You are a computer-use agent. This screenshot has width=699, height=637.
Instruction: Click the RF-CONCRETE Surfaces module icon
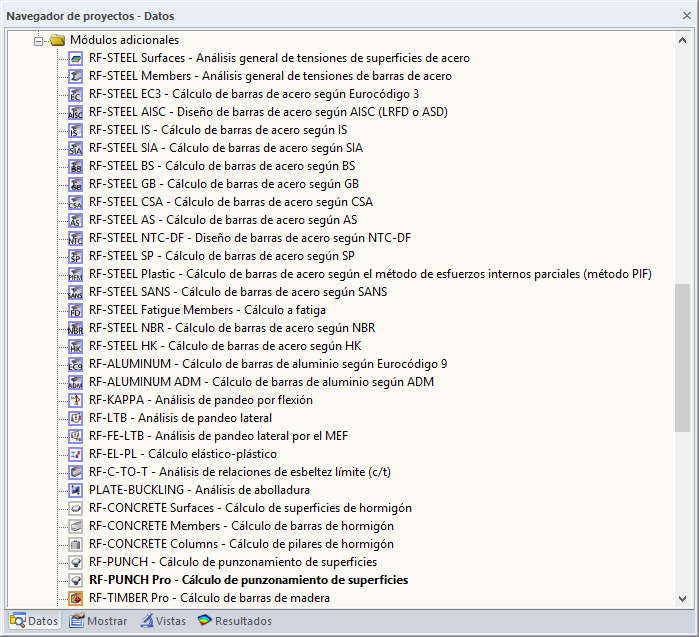(75, 508)
